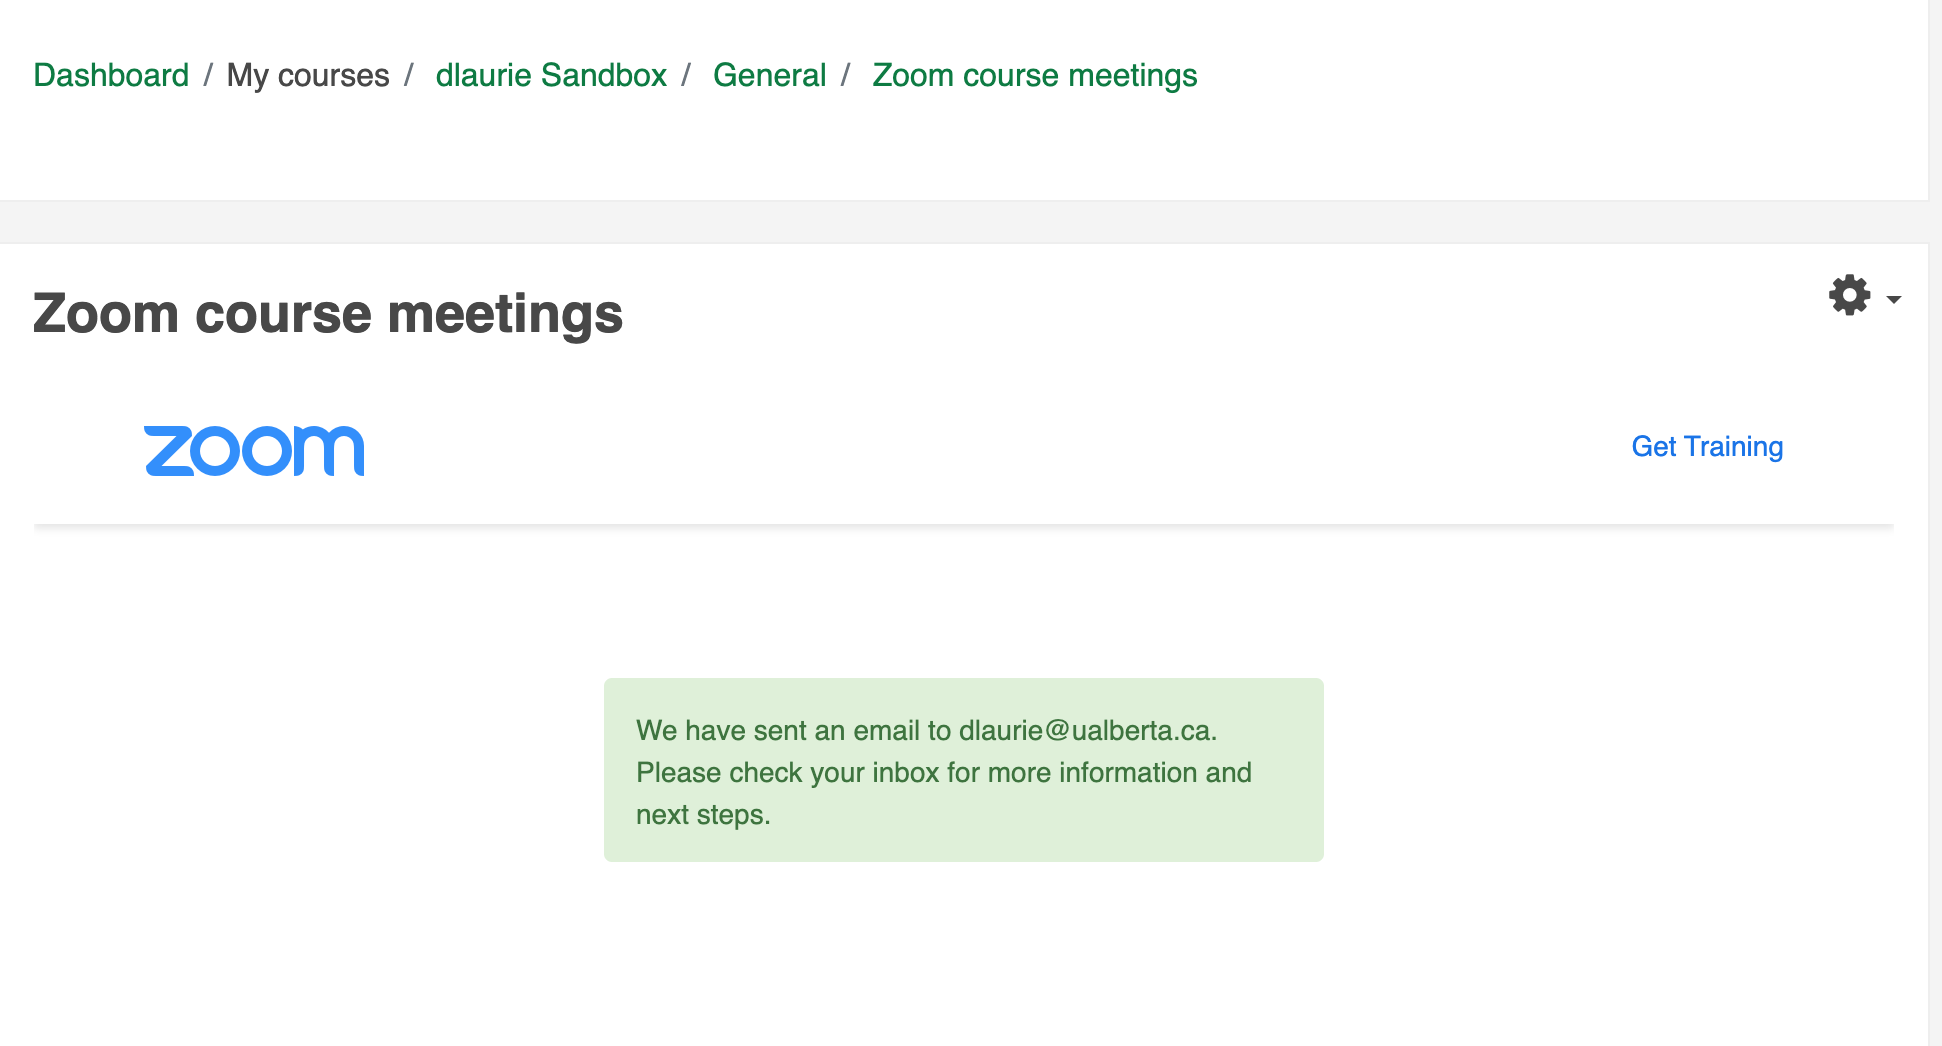This screenshot has width=1942, height=1046.
Task: Click the slash separator after Dashboard
Action: pyautogui.click(x=208, y=75)
